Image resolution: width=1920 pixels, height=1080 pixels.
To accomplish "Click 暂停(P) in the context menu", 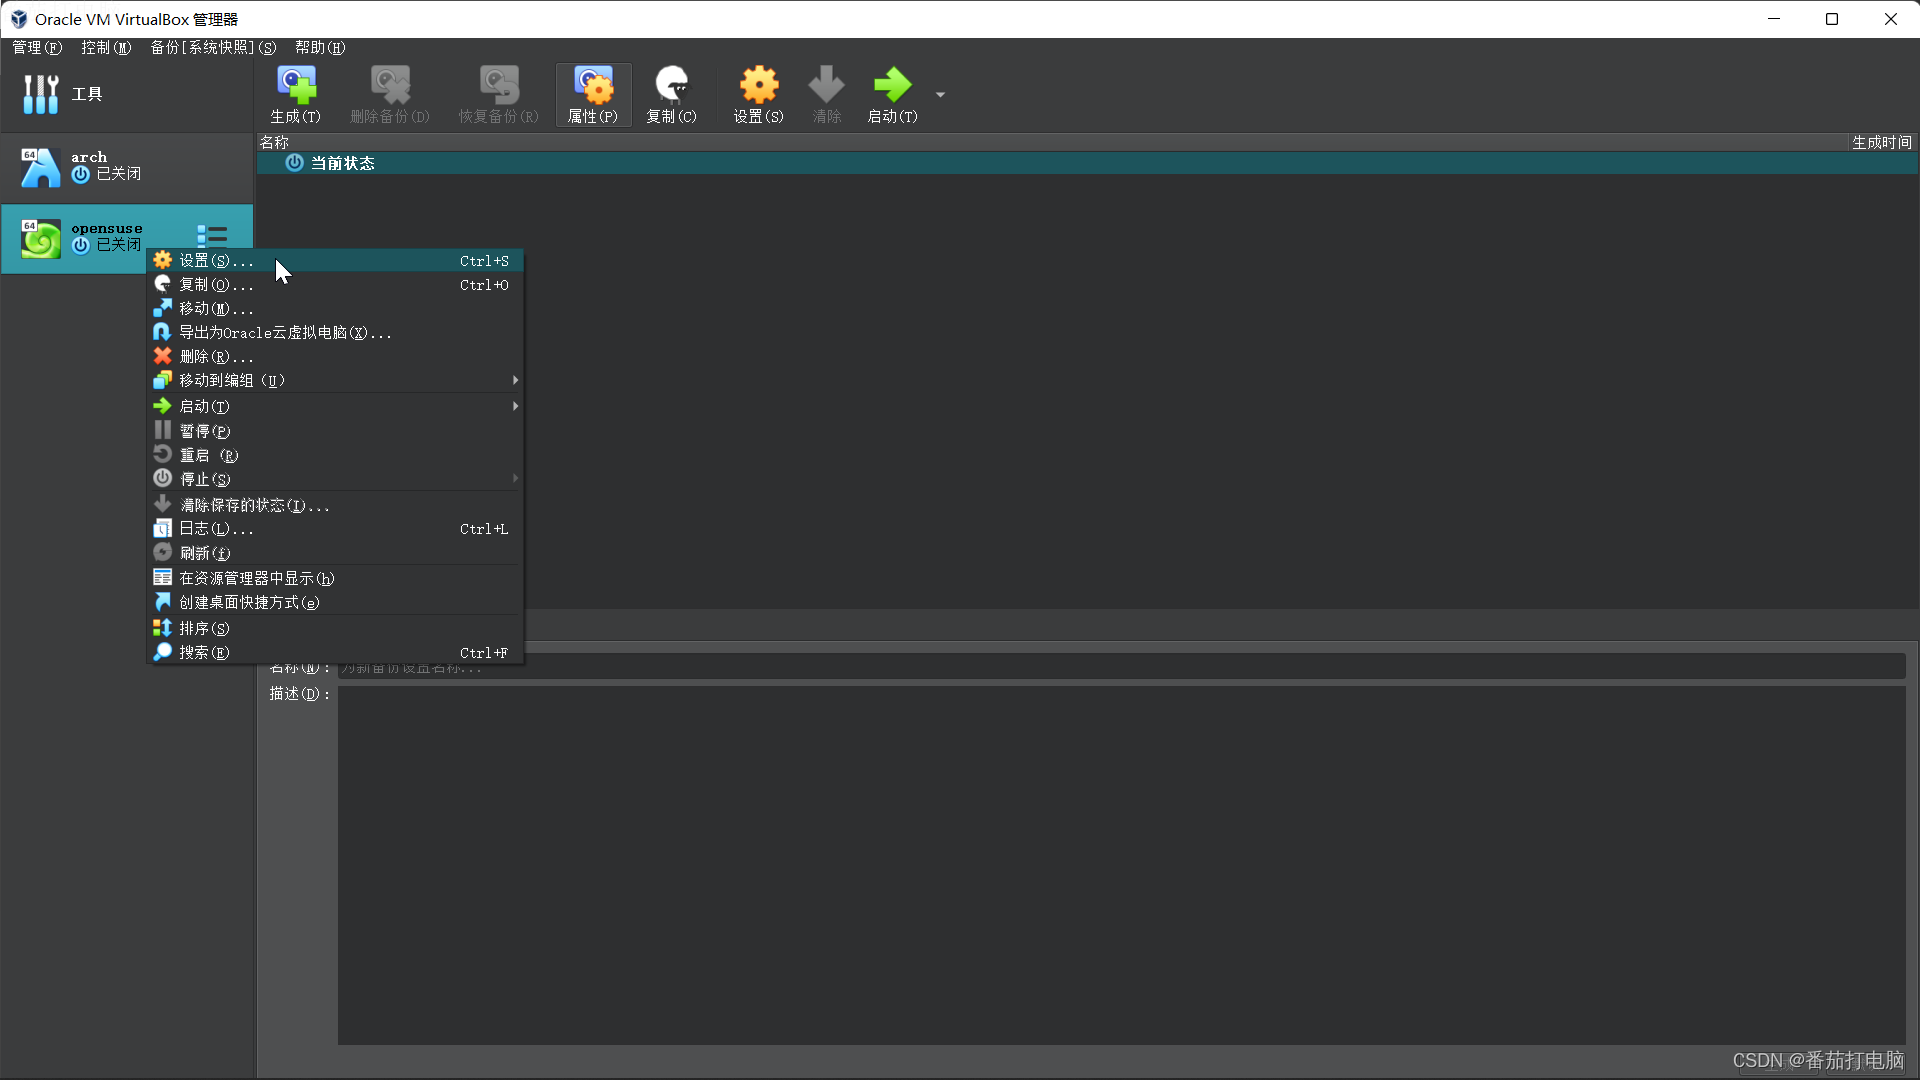I will (335, 431).
